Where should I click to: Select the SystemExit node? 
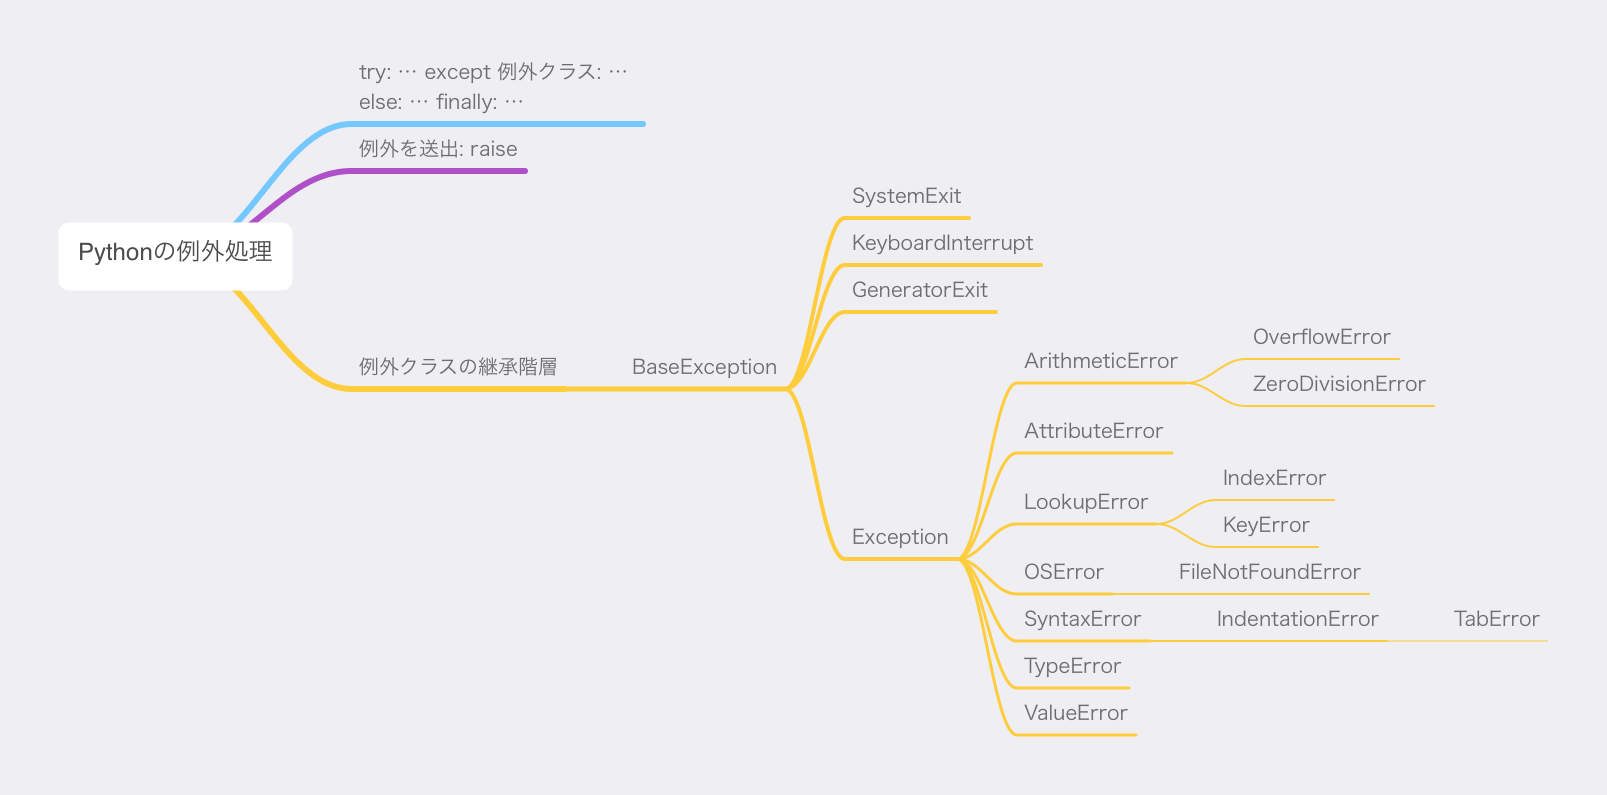tap(906, 196)
